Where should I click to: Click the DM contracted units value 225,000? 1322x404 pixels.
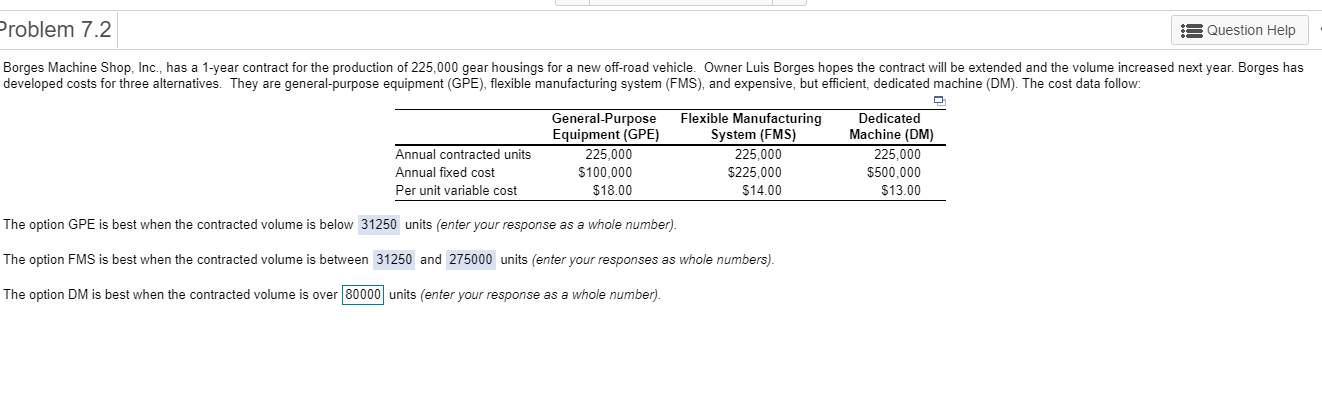(898, 154)
